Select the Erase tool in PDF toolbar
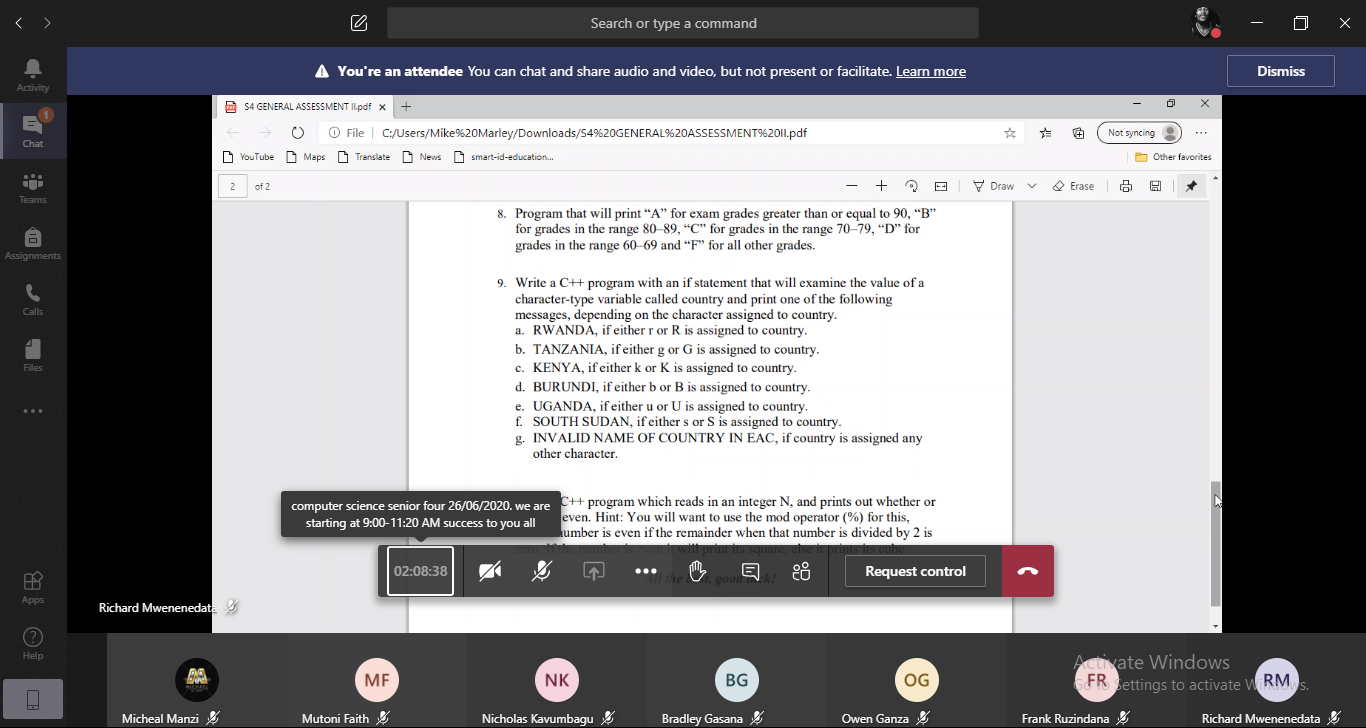Image resolution: width=1366 pixels, height=728 pixels. tap(1074, 186)
